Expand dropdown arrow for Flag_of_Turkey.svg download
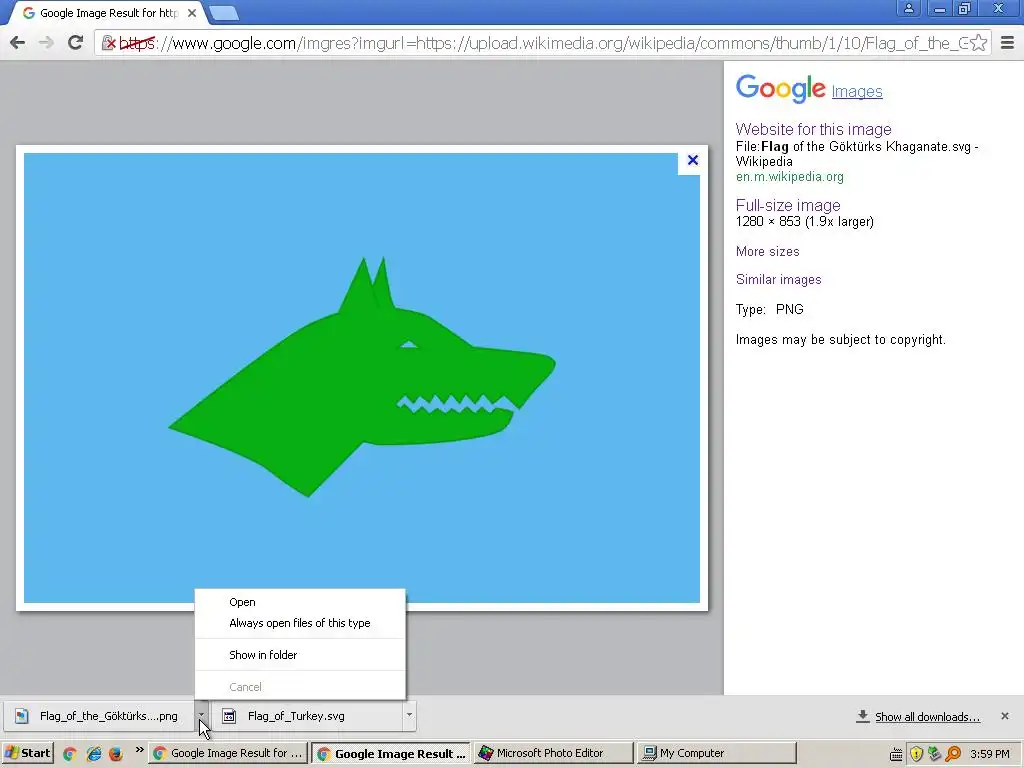The height and width of the screenshot is (768, 1024). 409,716
